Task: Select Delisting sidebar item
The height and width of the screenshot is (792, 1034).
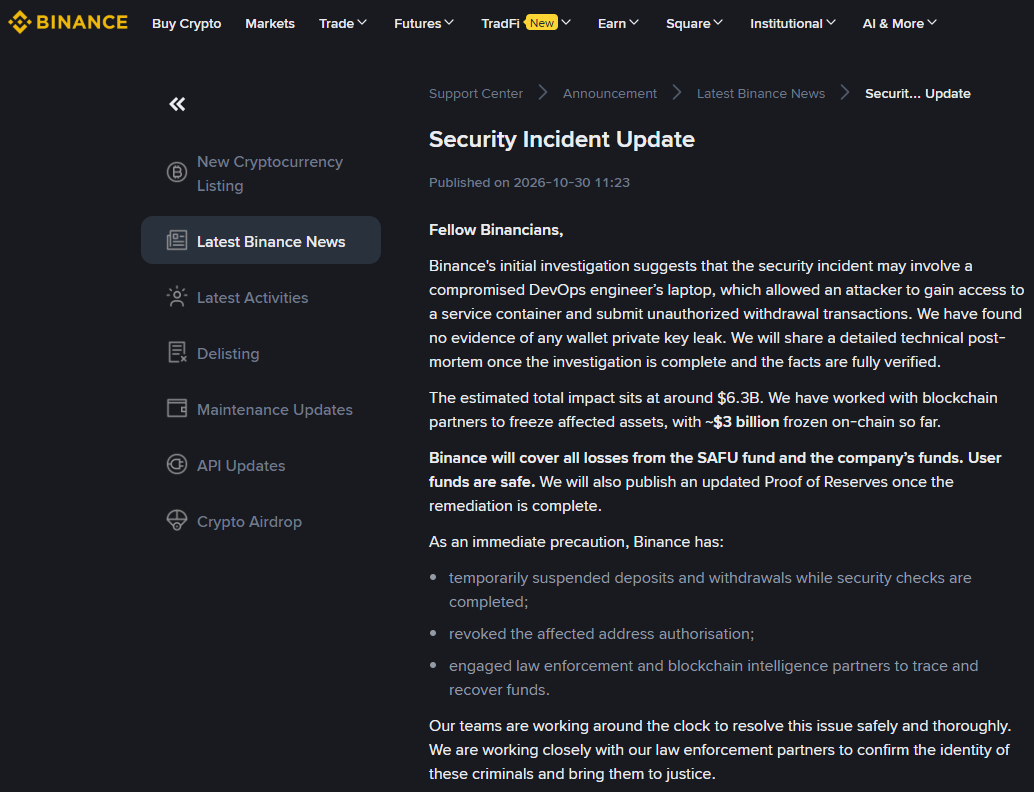Action: 261,353
